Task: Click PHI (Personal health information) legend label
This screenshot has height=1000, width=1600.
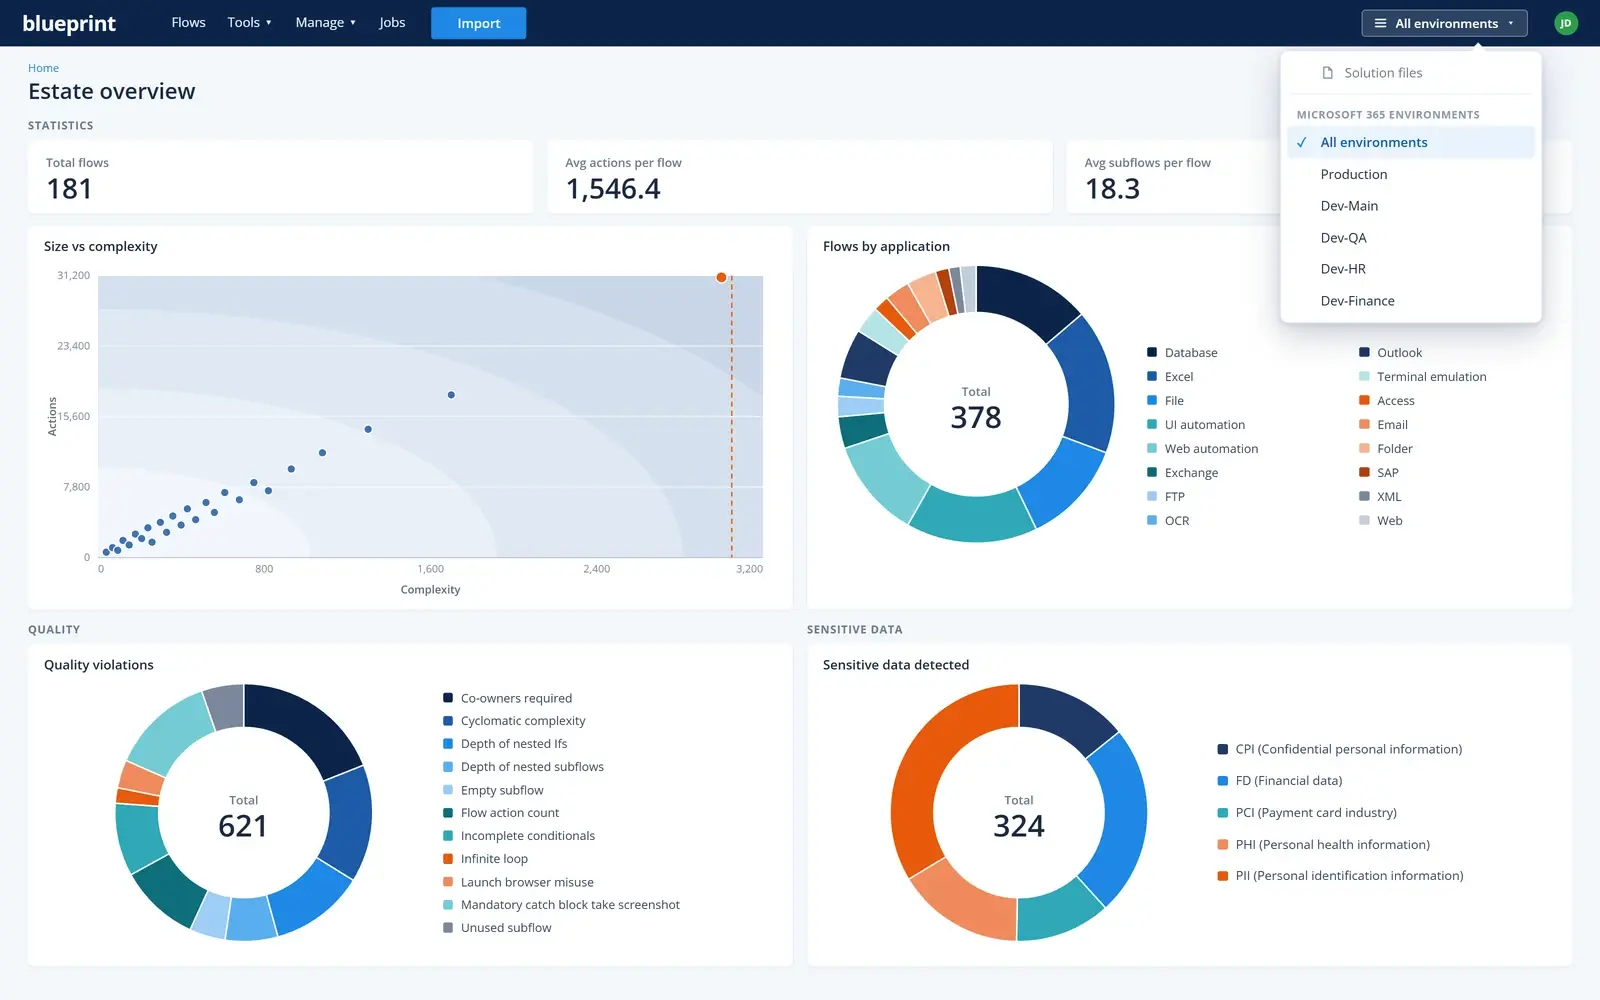Action: (1332, 845)
